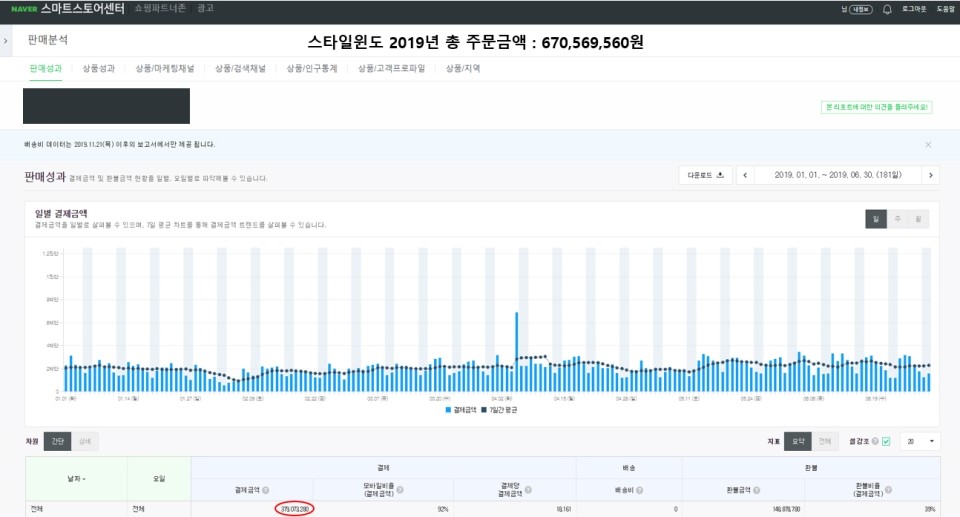Click the 스마트스토어센터 title

(83, 9)
